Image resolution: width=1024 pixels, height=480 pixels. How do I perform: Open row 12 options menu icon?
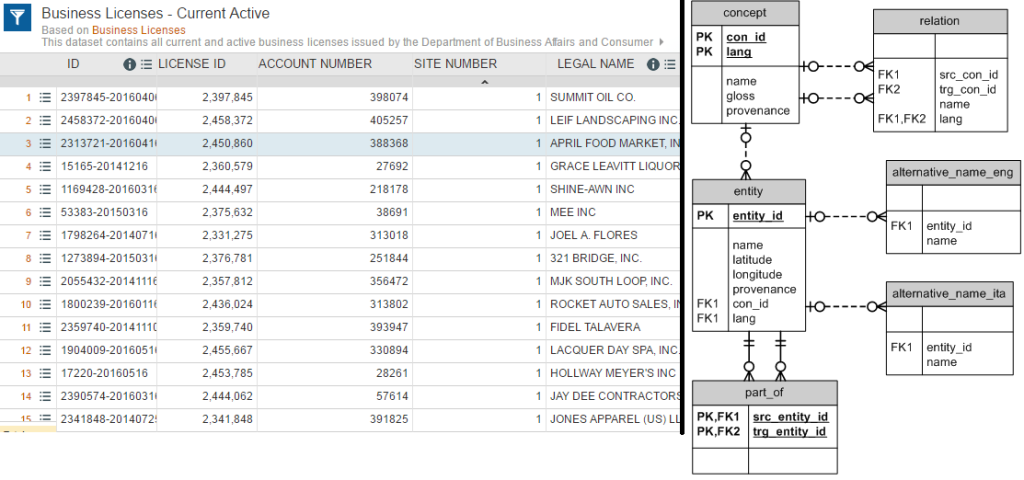45,351
